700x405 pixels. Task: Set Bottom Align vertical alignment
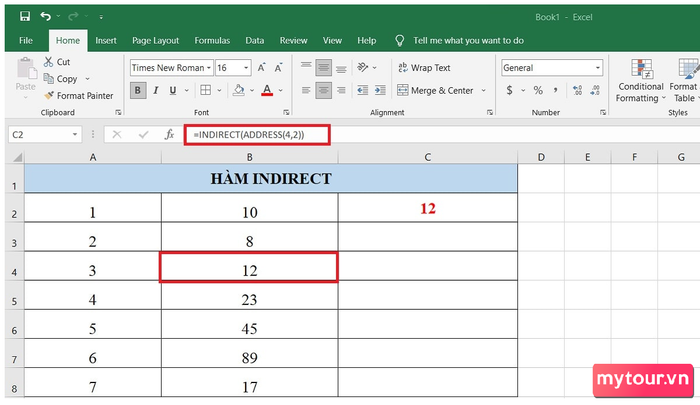341,68
